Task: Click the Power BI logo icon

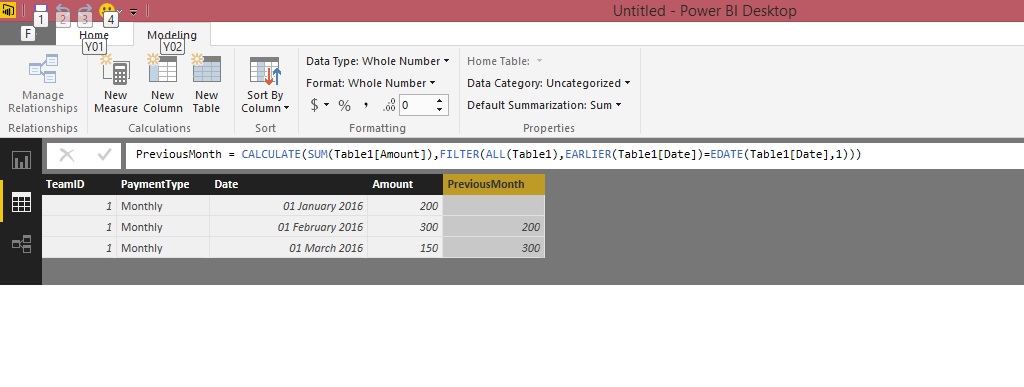Action: [8, 10]
